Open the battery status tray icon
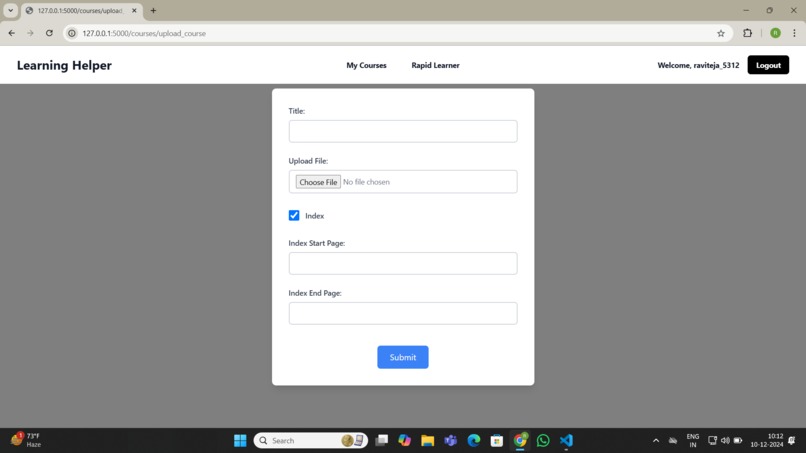This screenshot has height=453, width=806. (x=738, y=441)
